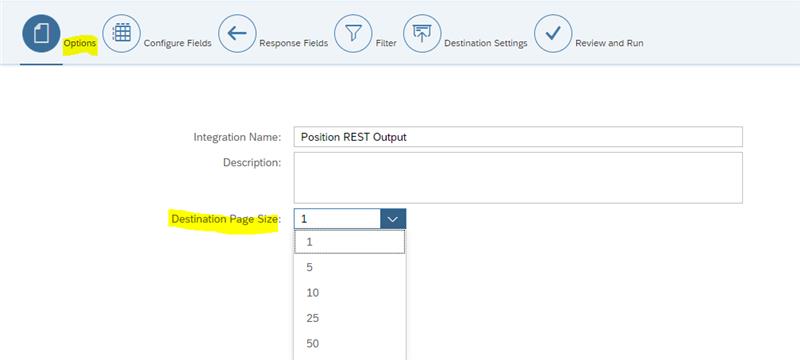The height and width of the screenshot is (360, 800).
Task: Collapse the Destination Page Size dropdown arrow
Action: [393, 219]
